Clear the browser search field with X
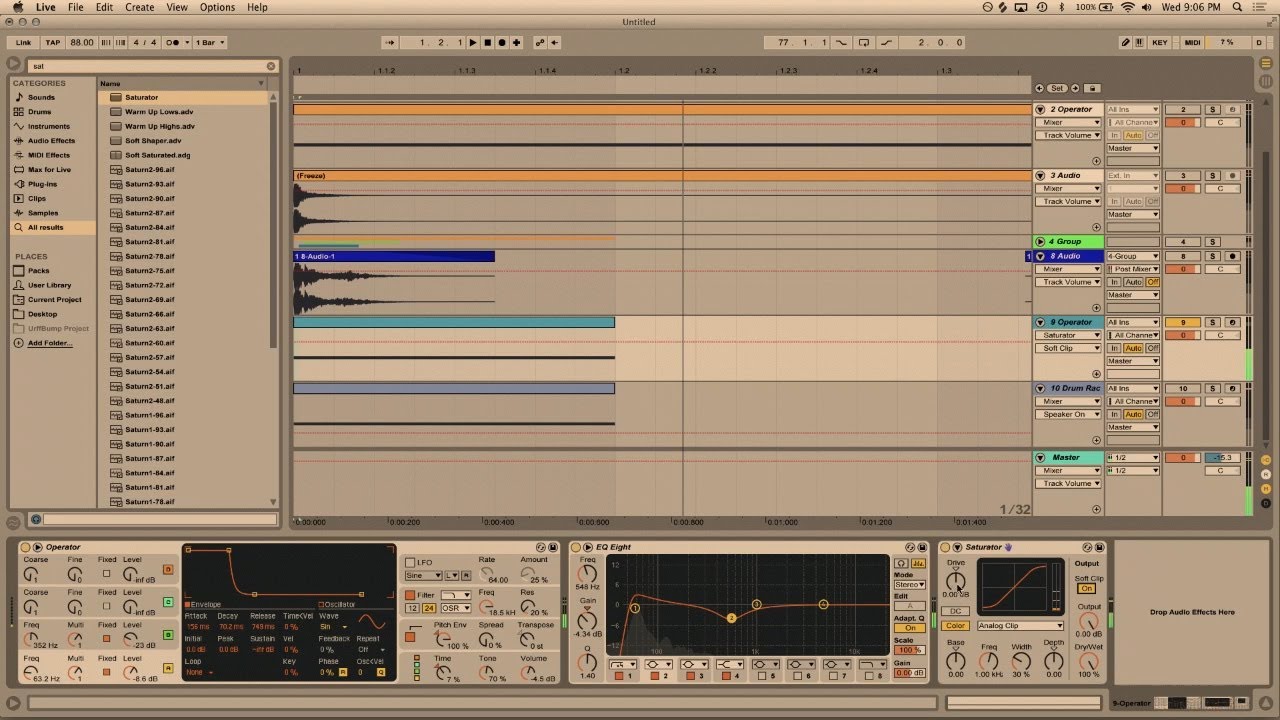The height and width of the screenshot is (720, 1280). [x=270, y=66]
